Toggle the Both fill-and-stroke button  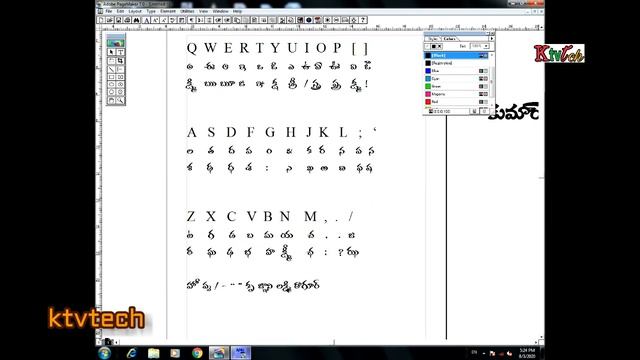pos(440,47)
